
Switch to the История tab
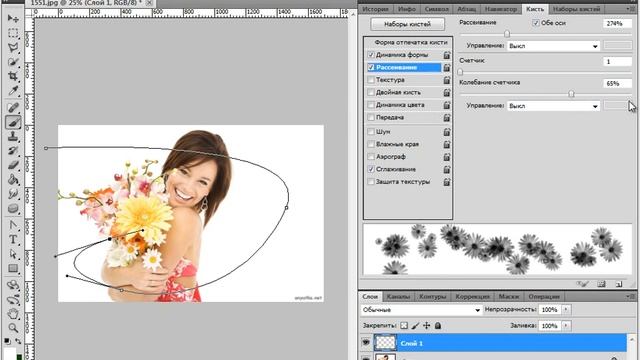click(375, 9)
